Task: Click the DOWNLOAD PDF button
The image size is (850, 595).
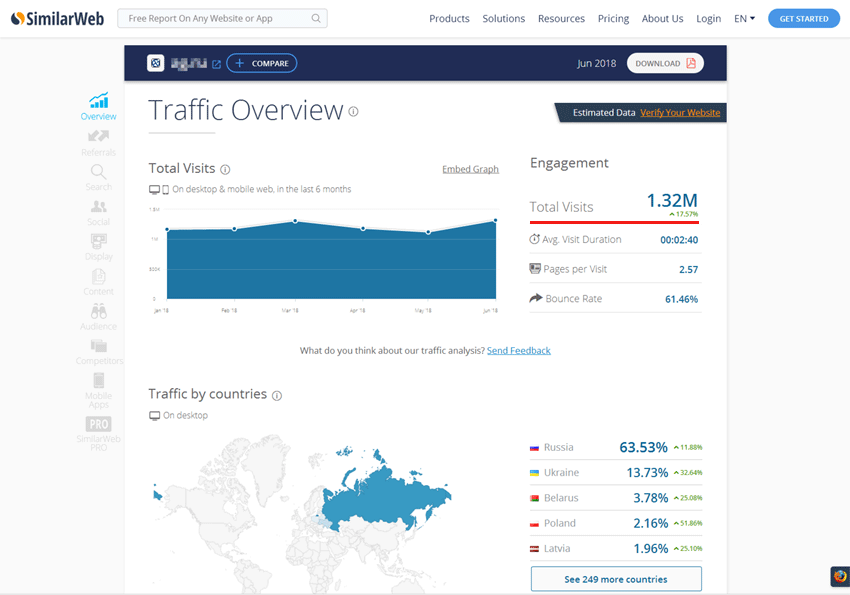Action: tap(665, 63)
